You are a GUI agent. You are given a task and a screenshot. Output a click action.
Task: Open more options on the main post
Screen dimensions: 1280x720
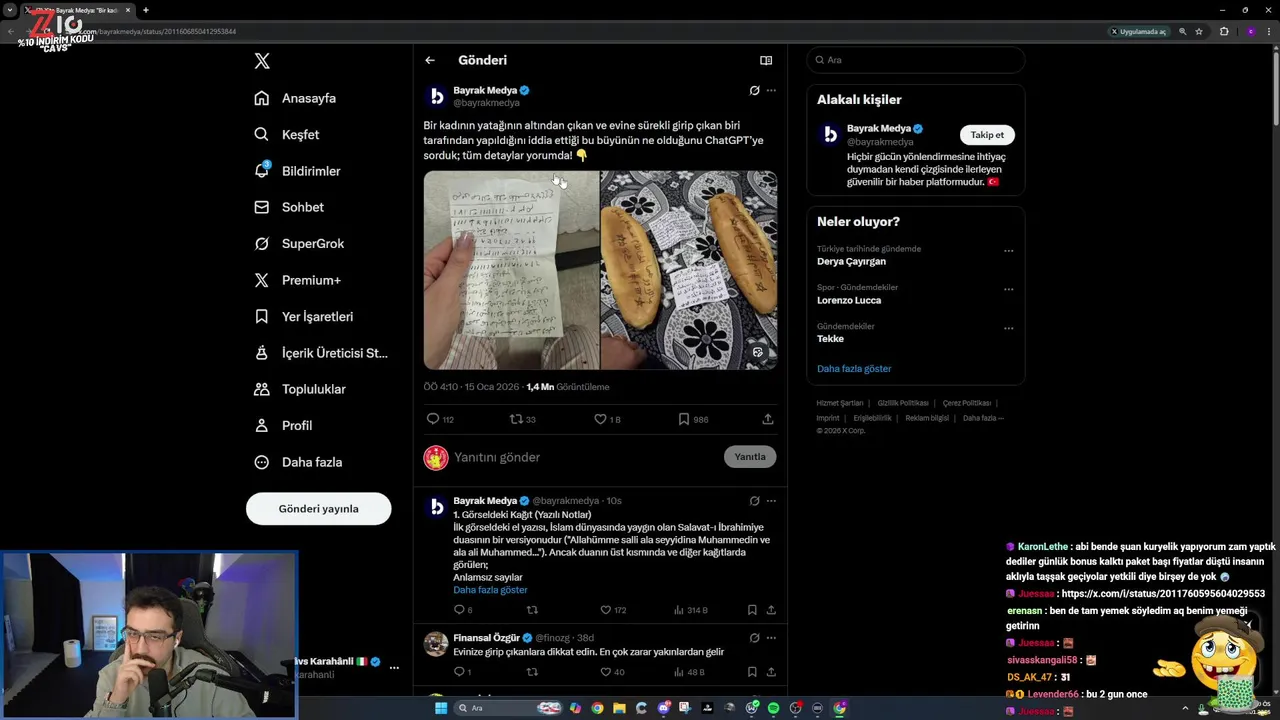pyautogui.click(x=771, y=90)
